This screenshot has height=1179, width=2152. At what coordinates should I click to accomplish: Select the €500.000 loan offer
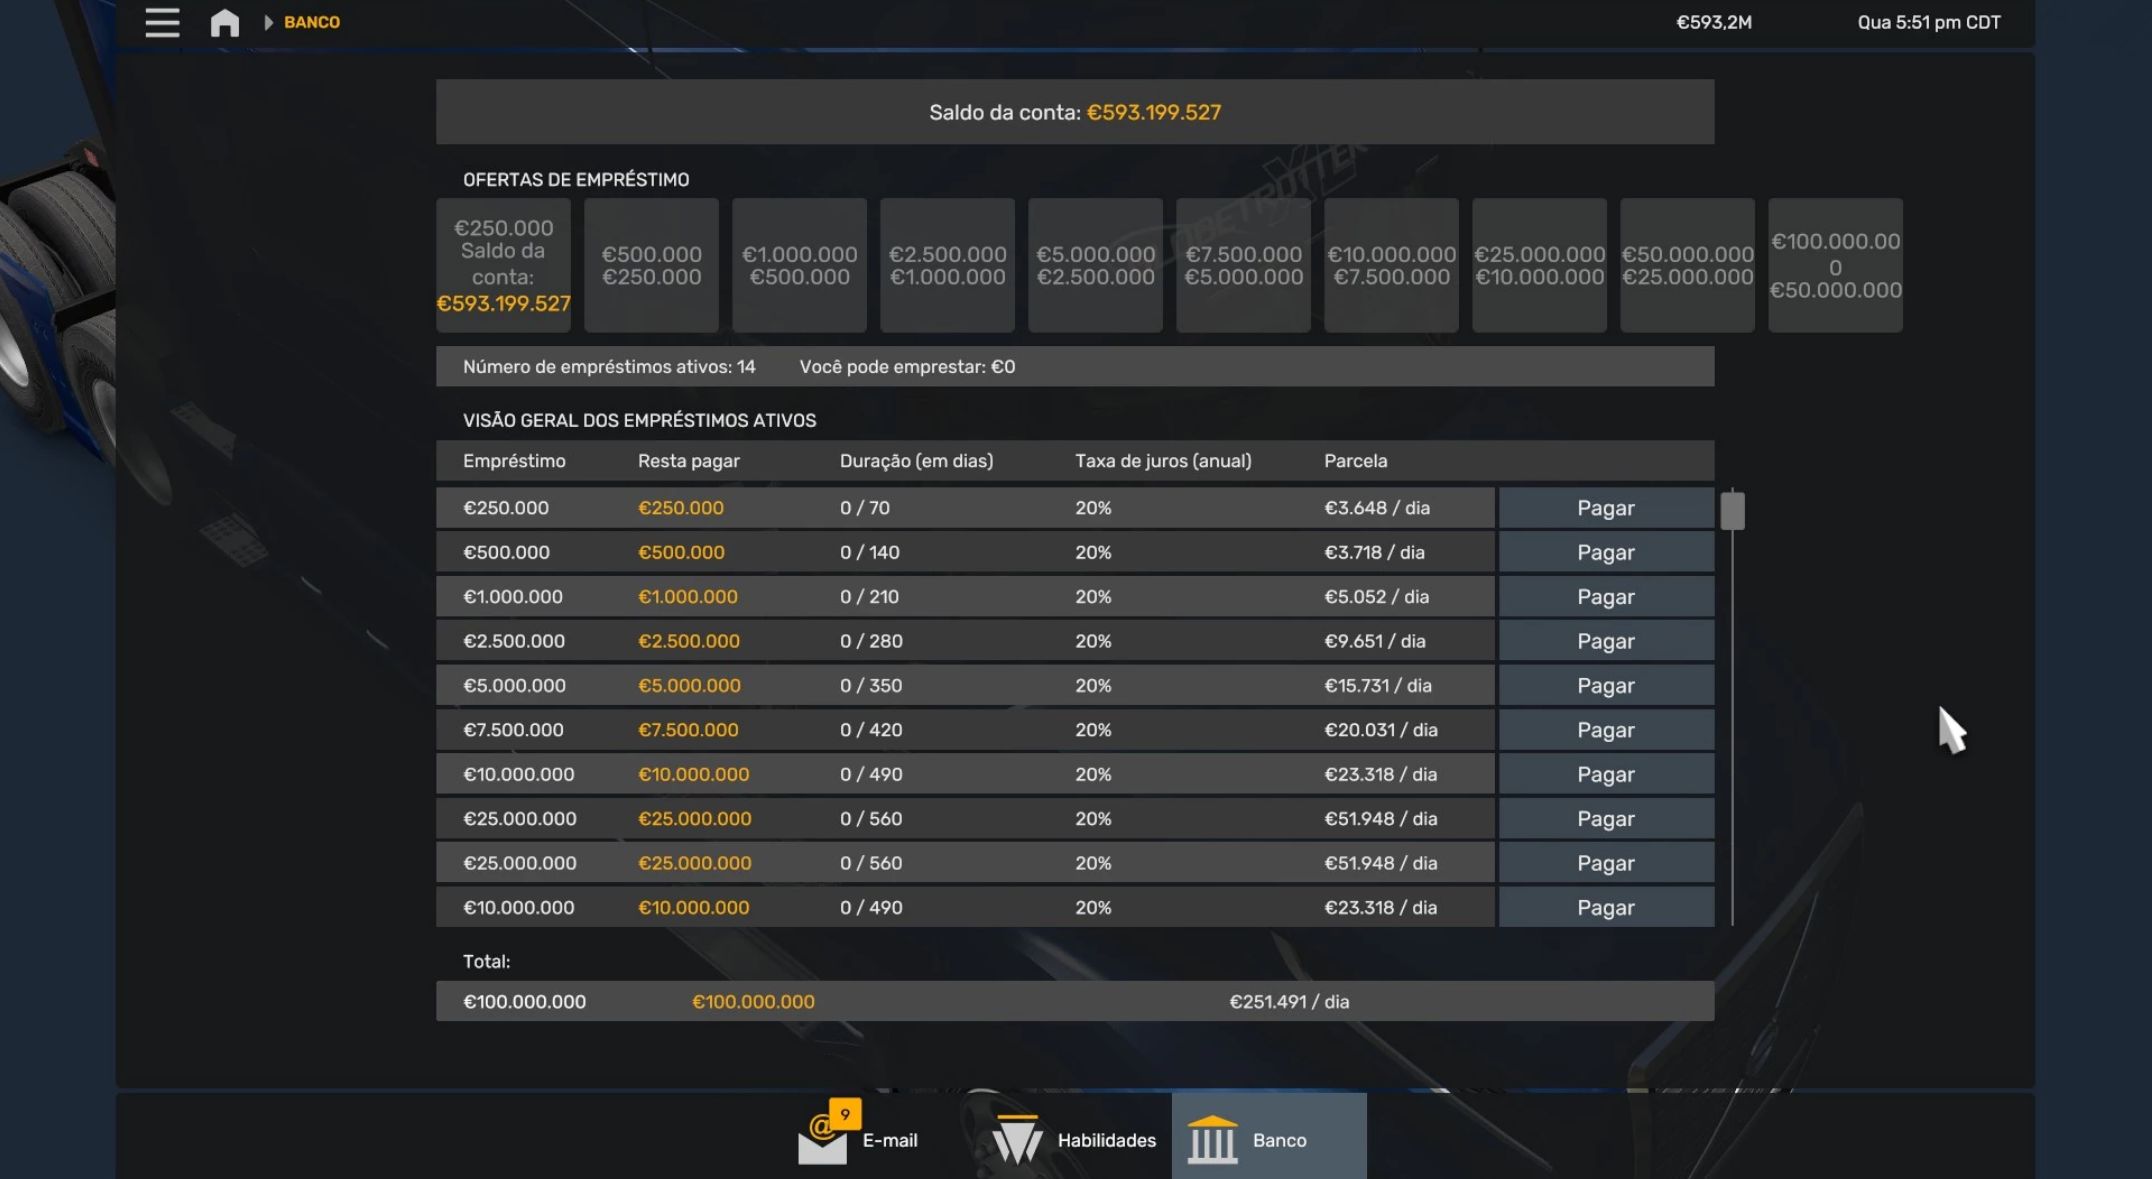651,265
